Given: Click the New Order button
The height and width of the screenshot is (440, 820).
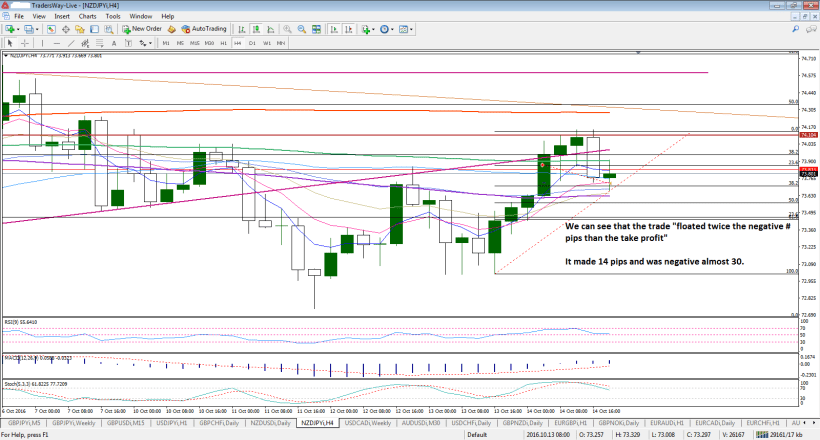Looking at the screenshot, I should (x=141, y=30).
